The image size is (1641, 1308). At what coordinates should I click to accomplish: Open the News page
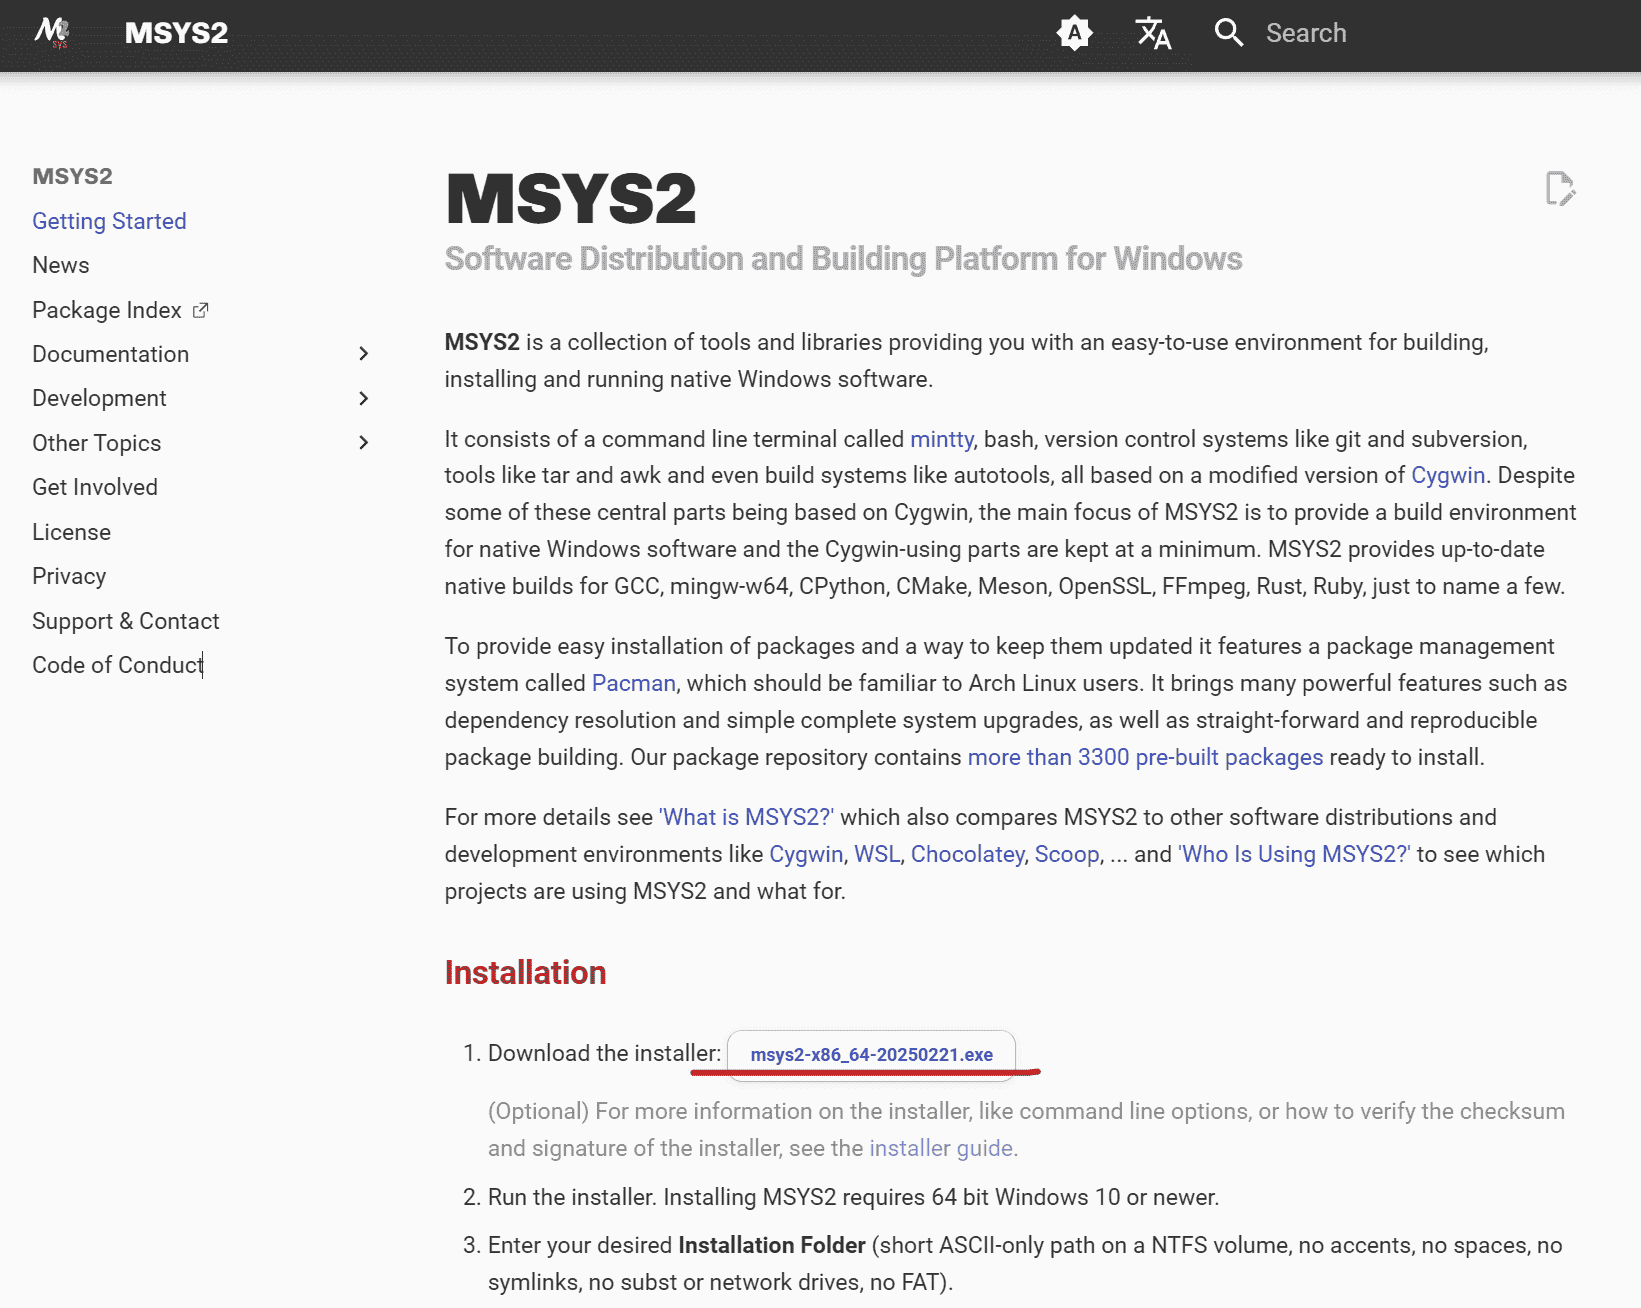tap(60, 265)
